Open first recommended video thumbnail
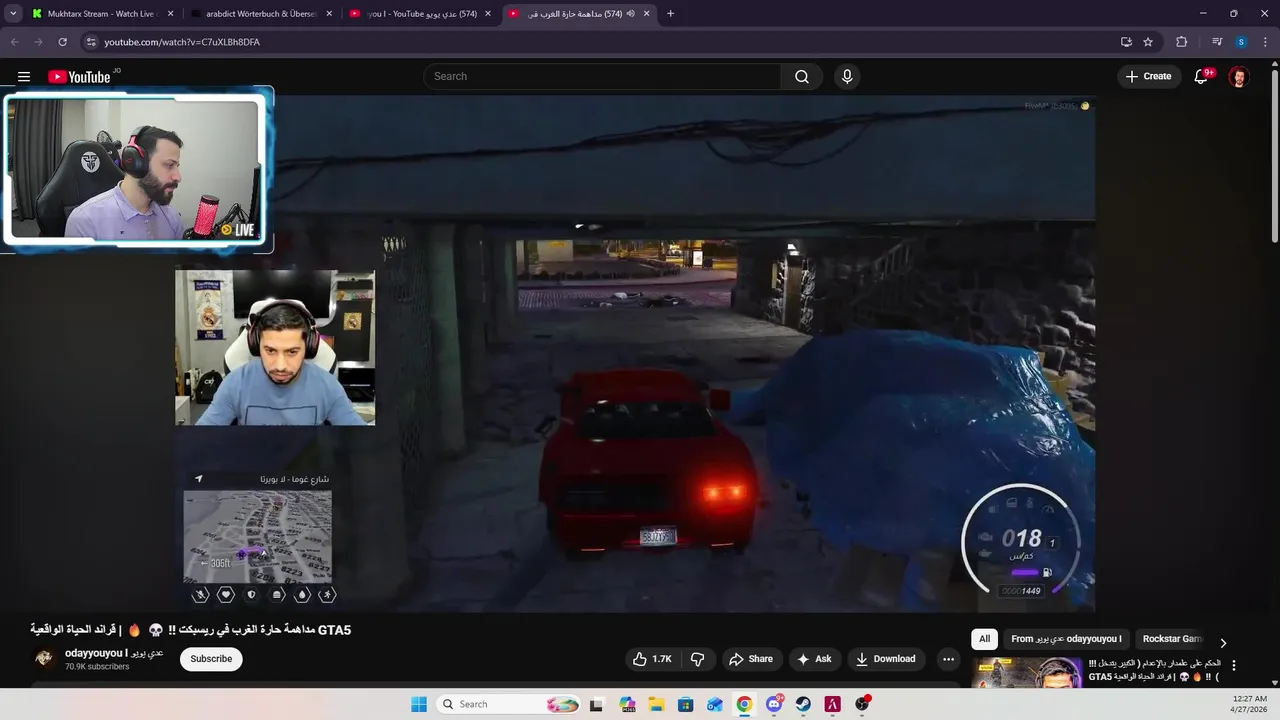This screenshot has width=1280, height=720. 1027,674
